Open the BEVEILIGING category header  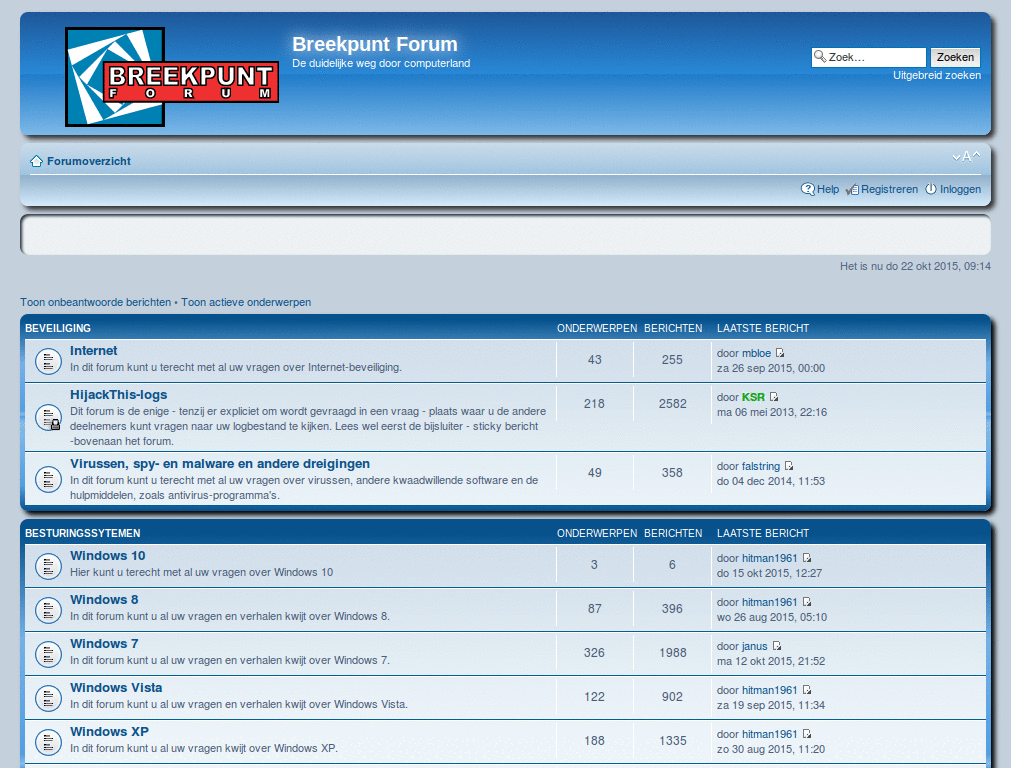(x=58, y=328)
